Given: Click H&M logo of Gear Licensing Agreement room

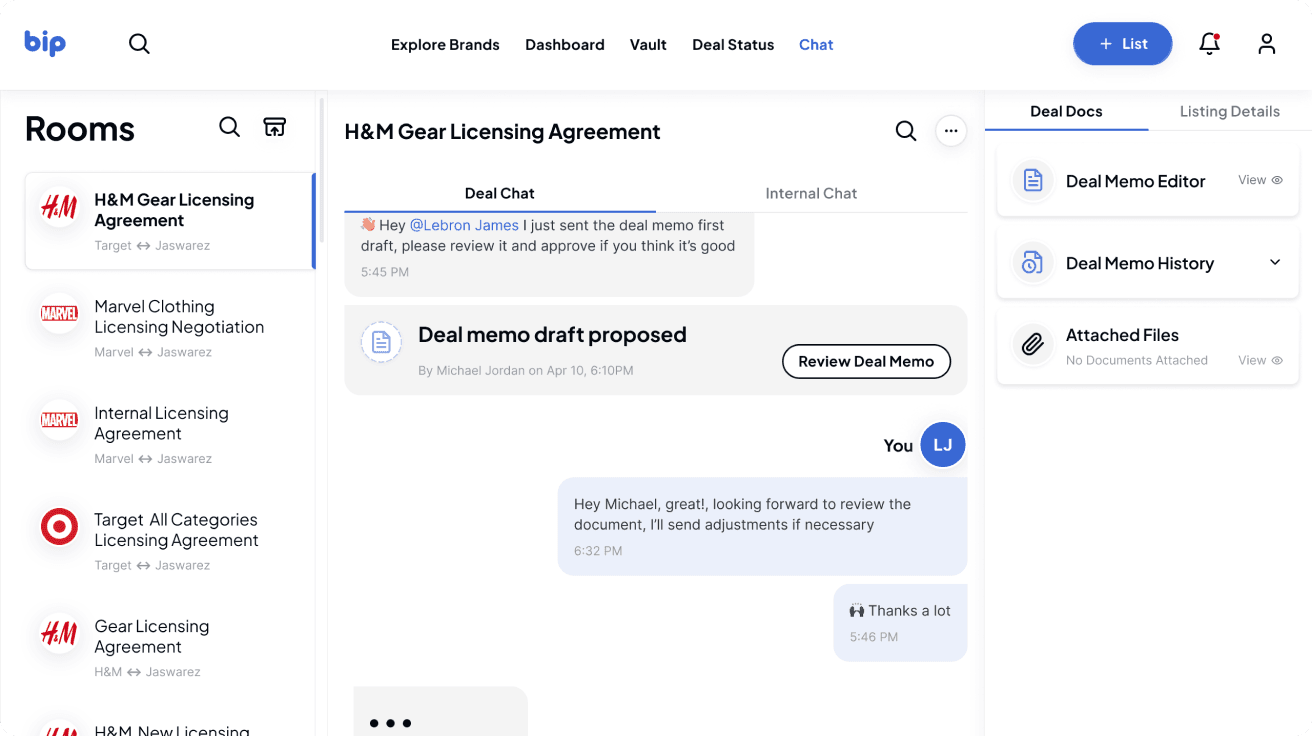Looking at the screenshot, I should click(59, 634).
